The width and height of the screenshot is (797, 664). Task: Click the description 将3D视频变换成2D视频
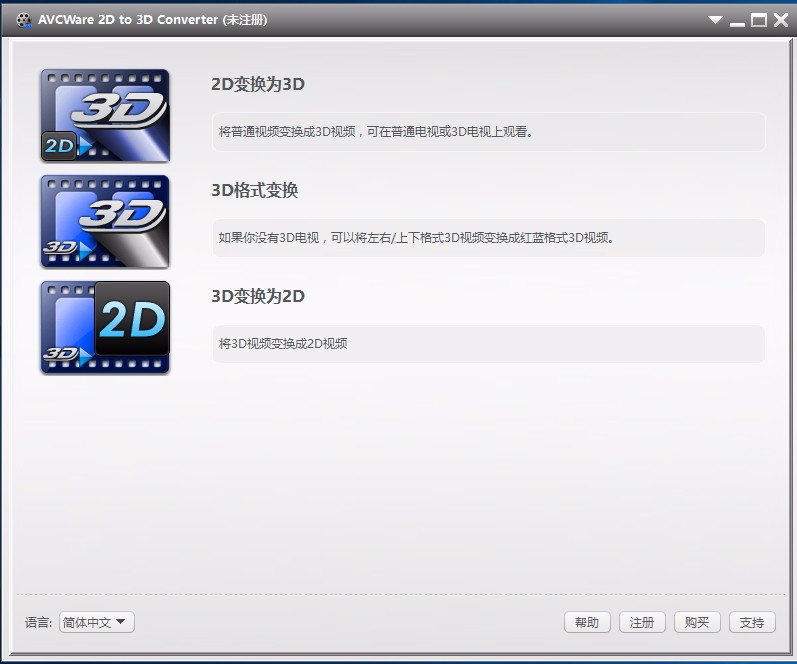488,344
